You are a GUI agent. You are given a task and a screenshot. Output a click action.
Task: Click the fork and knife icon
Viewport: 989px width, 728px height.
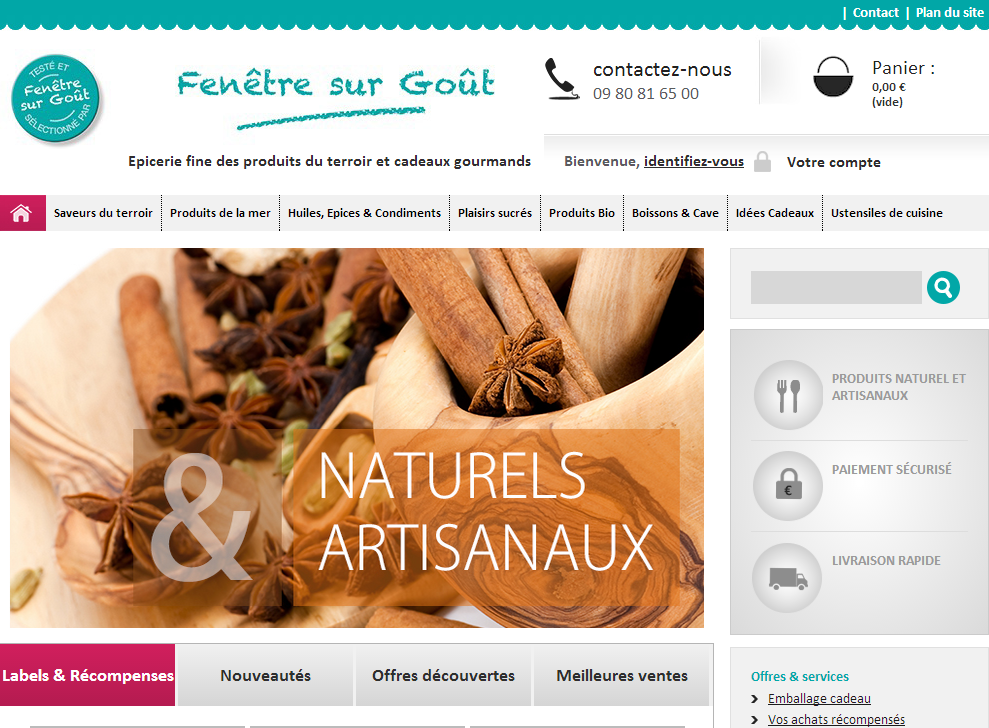pyautogui.click(x=788, y=395)
